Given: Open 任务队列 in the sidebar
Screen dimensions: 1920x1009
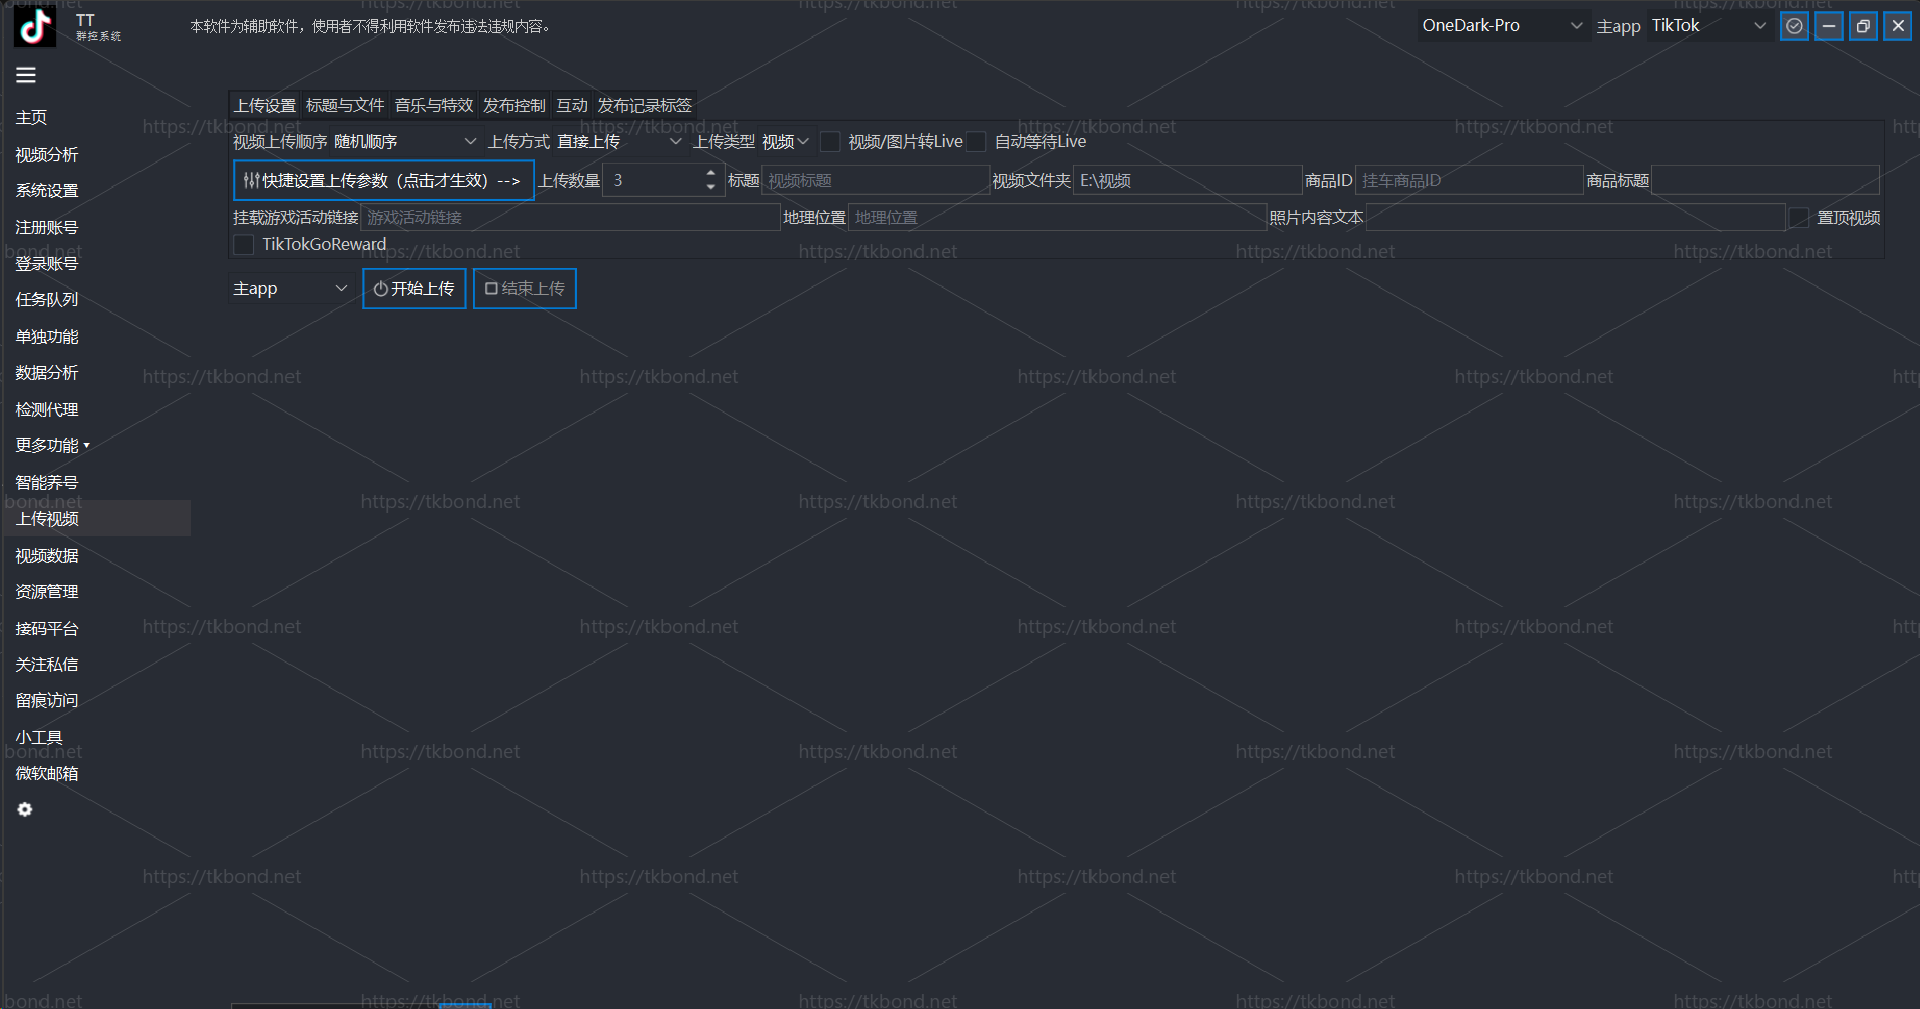Looking at the screenshot, I should (x=47, y=300).
